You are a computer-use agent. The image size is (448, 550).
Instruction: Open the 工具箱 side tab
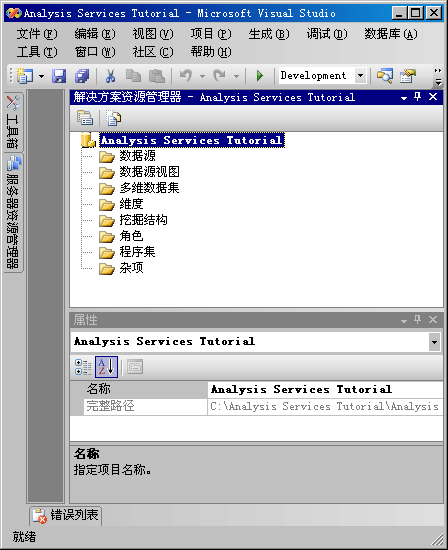13,122
